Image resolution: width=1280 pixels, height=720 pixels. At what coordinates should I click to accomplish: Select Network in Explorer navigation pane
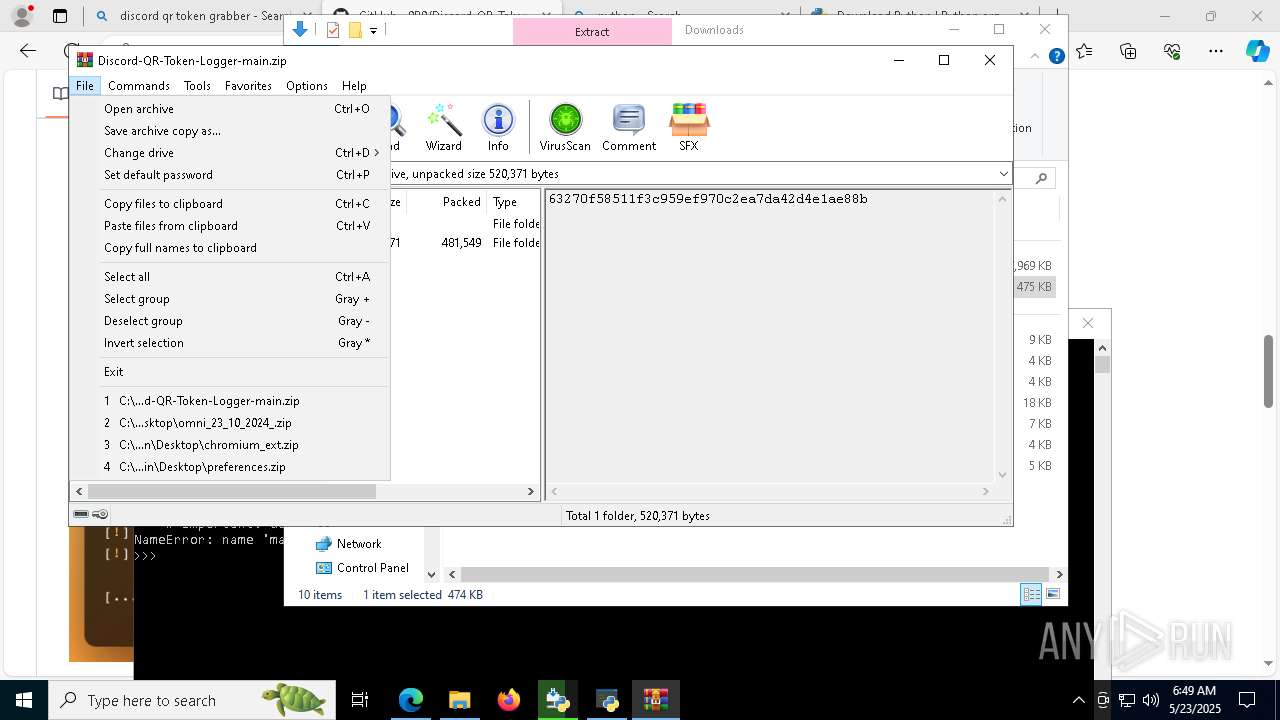point(359,544)
